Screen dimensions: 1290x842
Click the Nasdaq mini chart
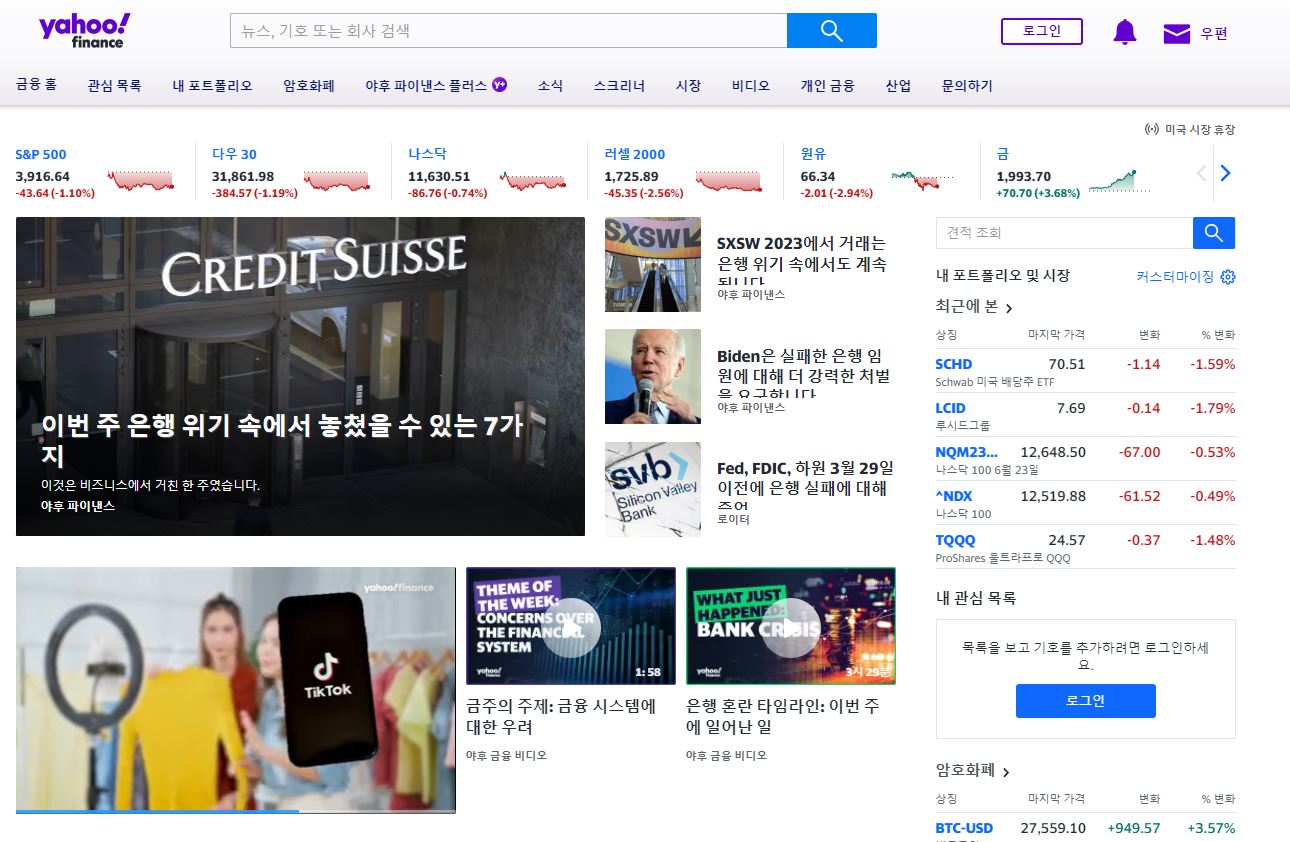click(533, 181)
